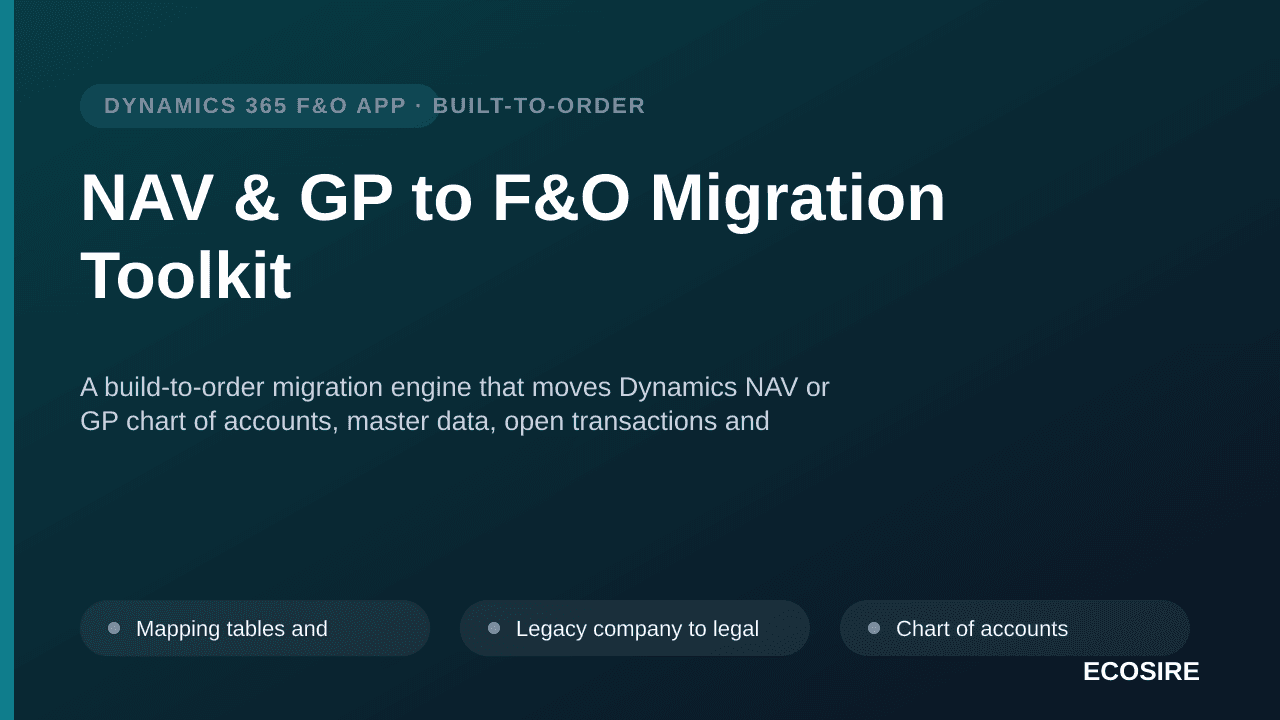Screen dimensions: 1280x720
Task: Select the 'NAV & GP to F&O Migration Toolkit' heading
Action: pyautogui.click(x=513, y=236)
